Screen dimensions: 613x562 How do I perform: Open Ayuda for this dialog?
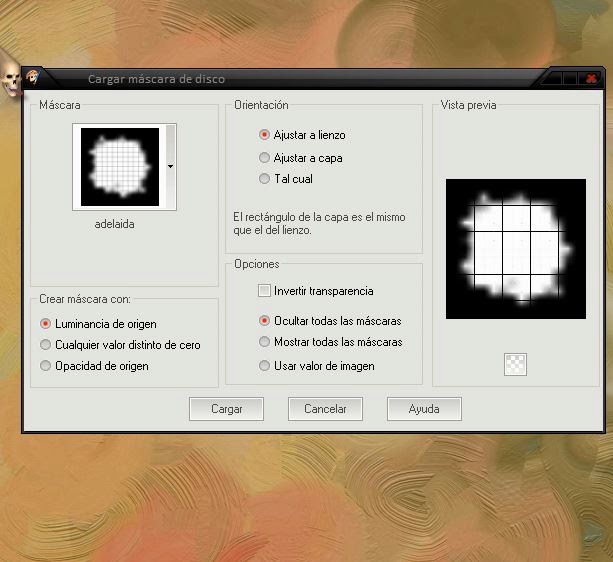click(x=424, y=409)
